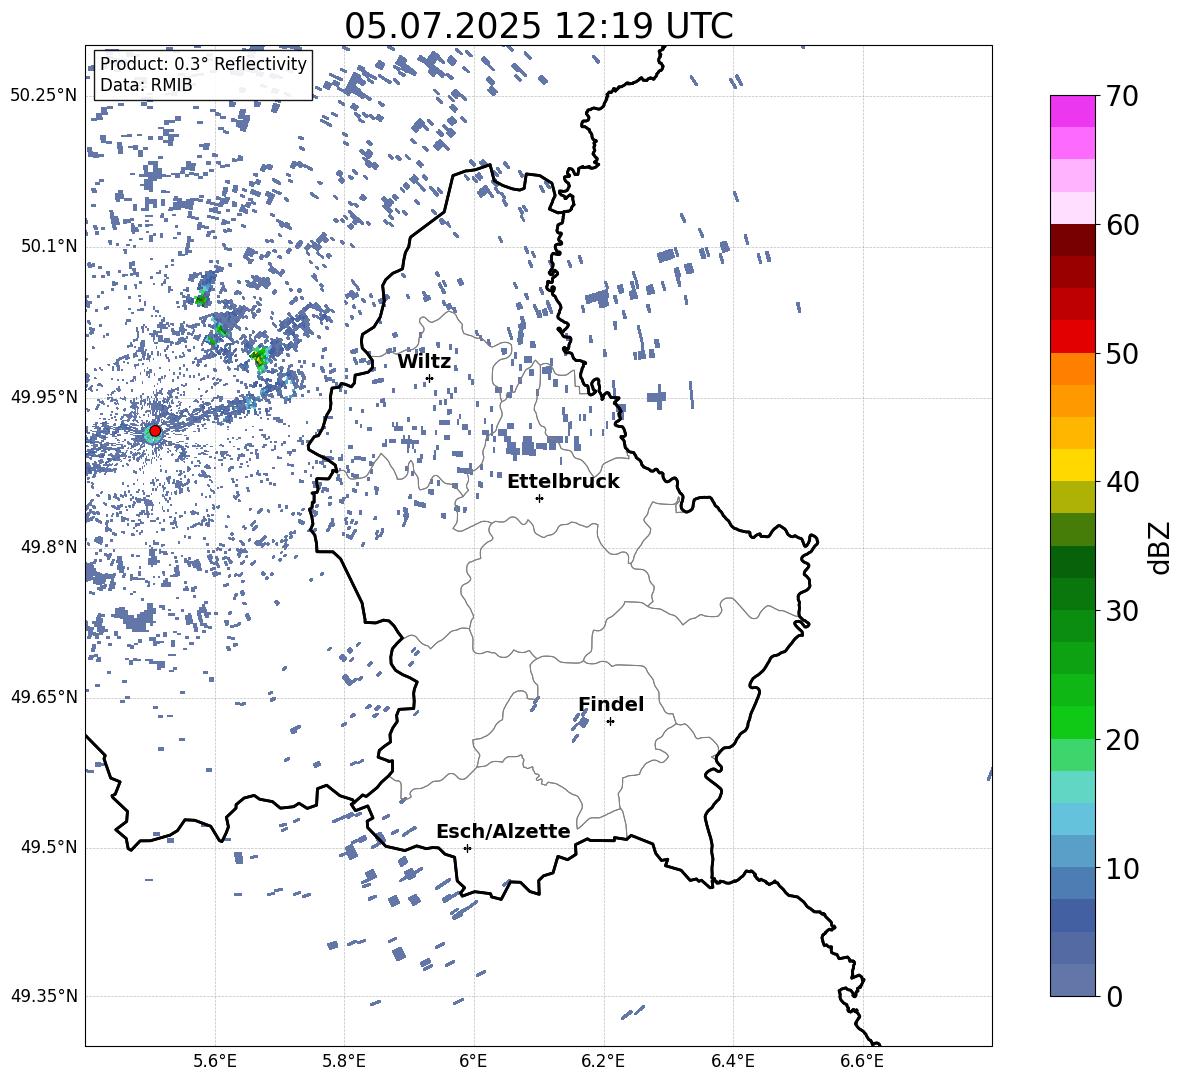
Task: Click the 6.4°E longitude label
Action: tap(732, 1061)
